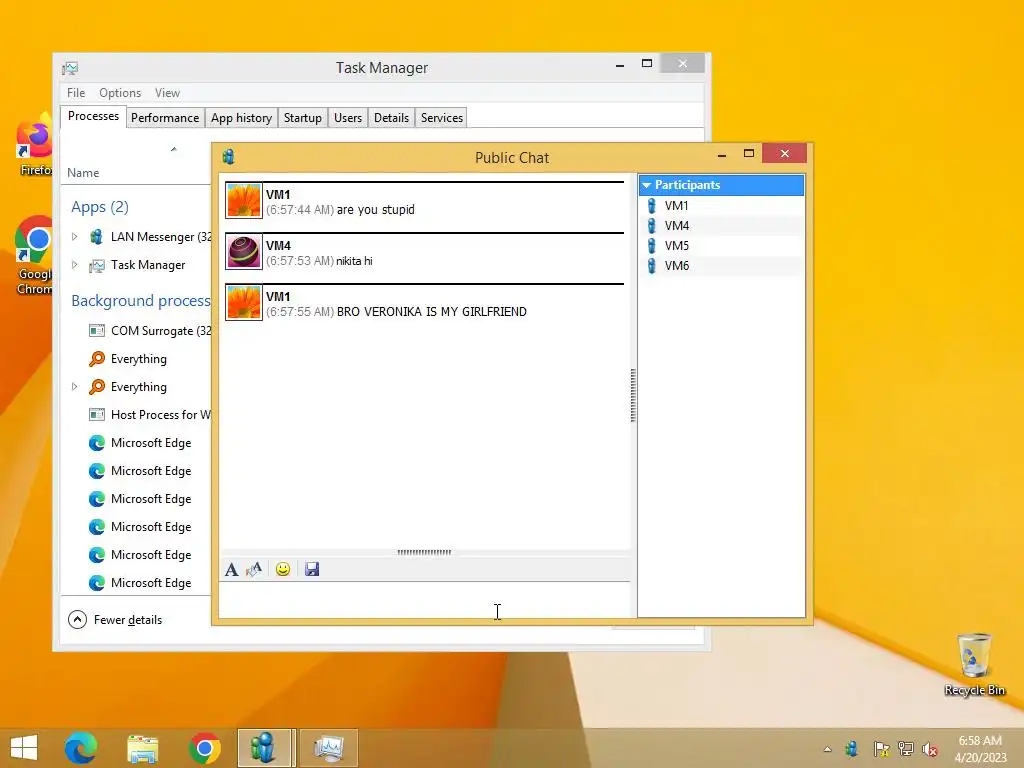Open Microsoft Edge from the taskbar
Screen dimensions: 1024x768
click(x=81, y=748)
